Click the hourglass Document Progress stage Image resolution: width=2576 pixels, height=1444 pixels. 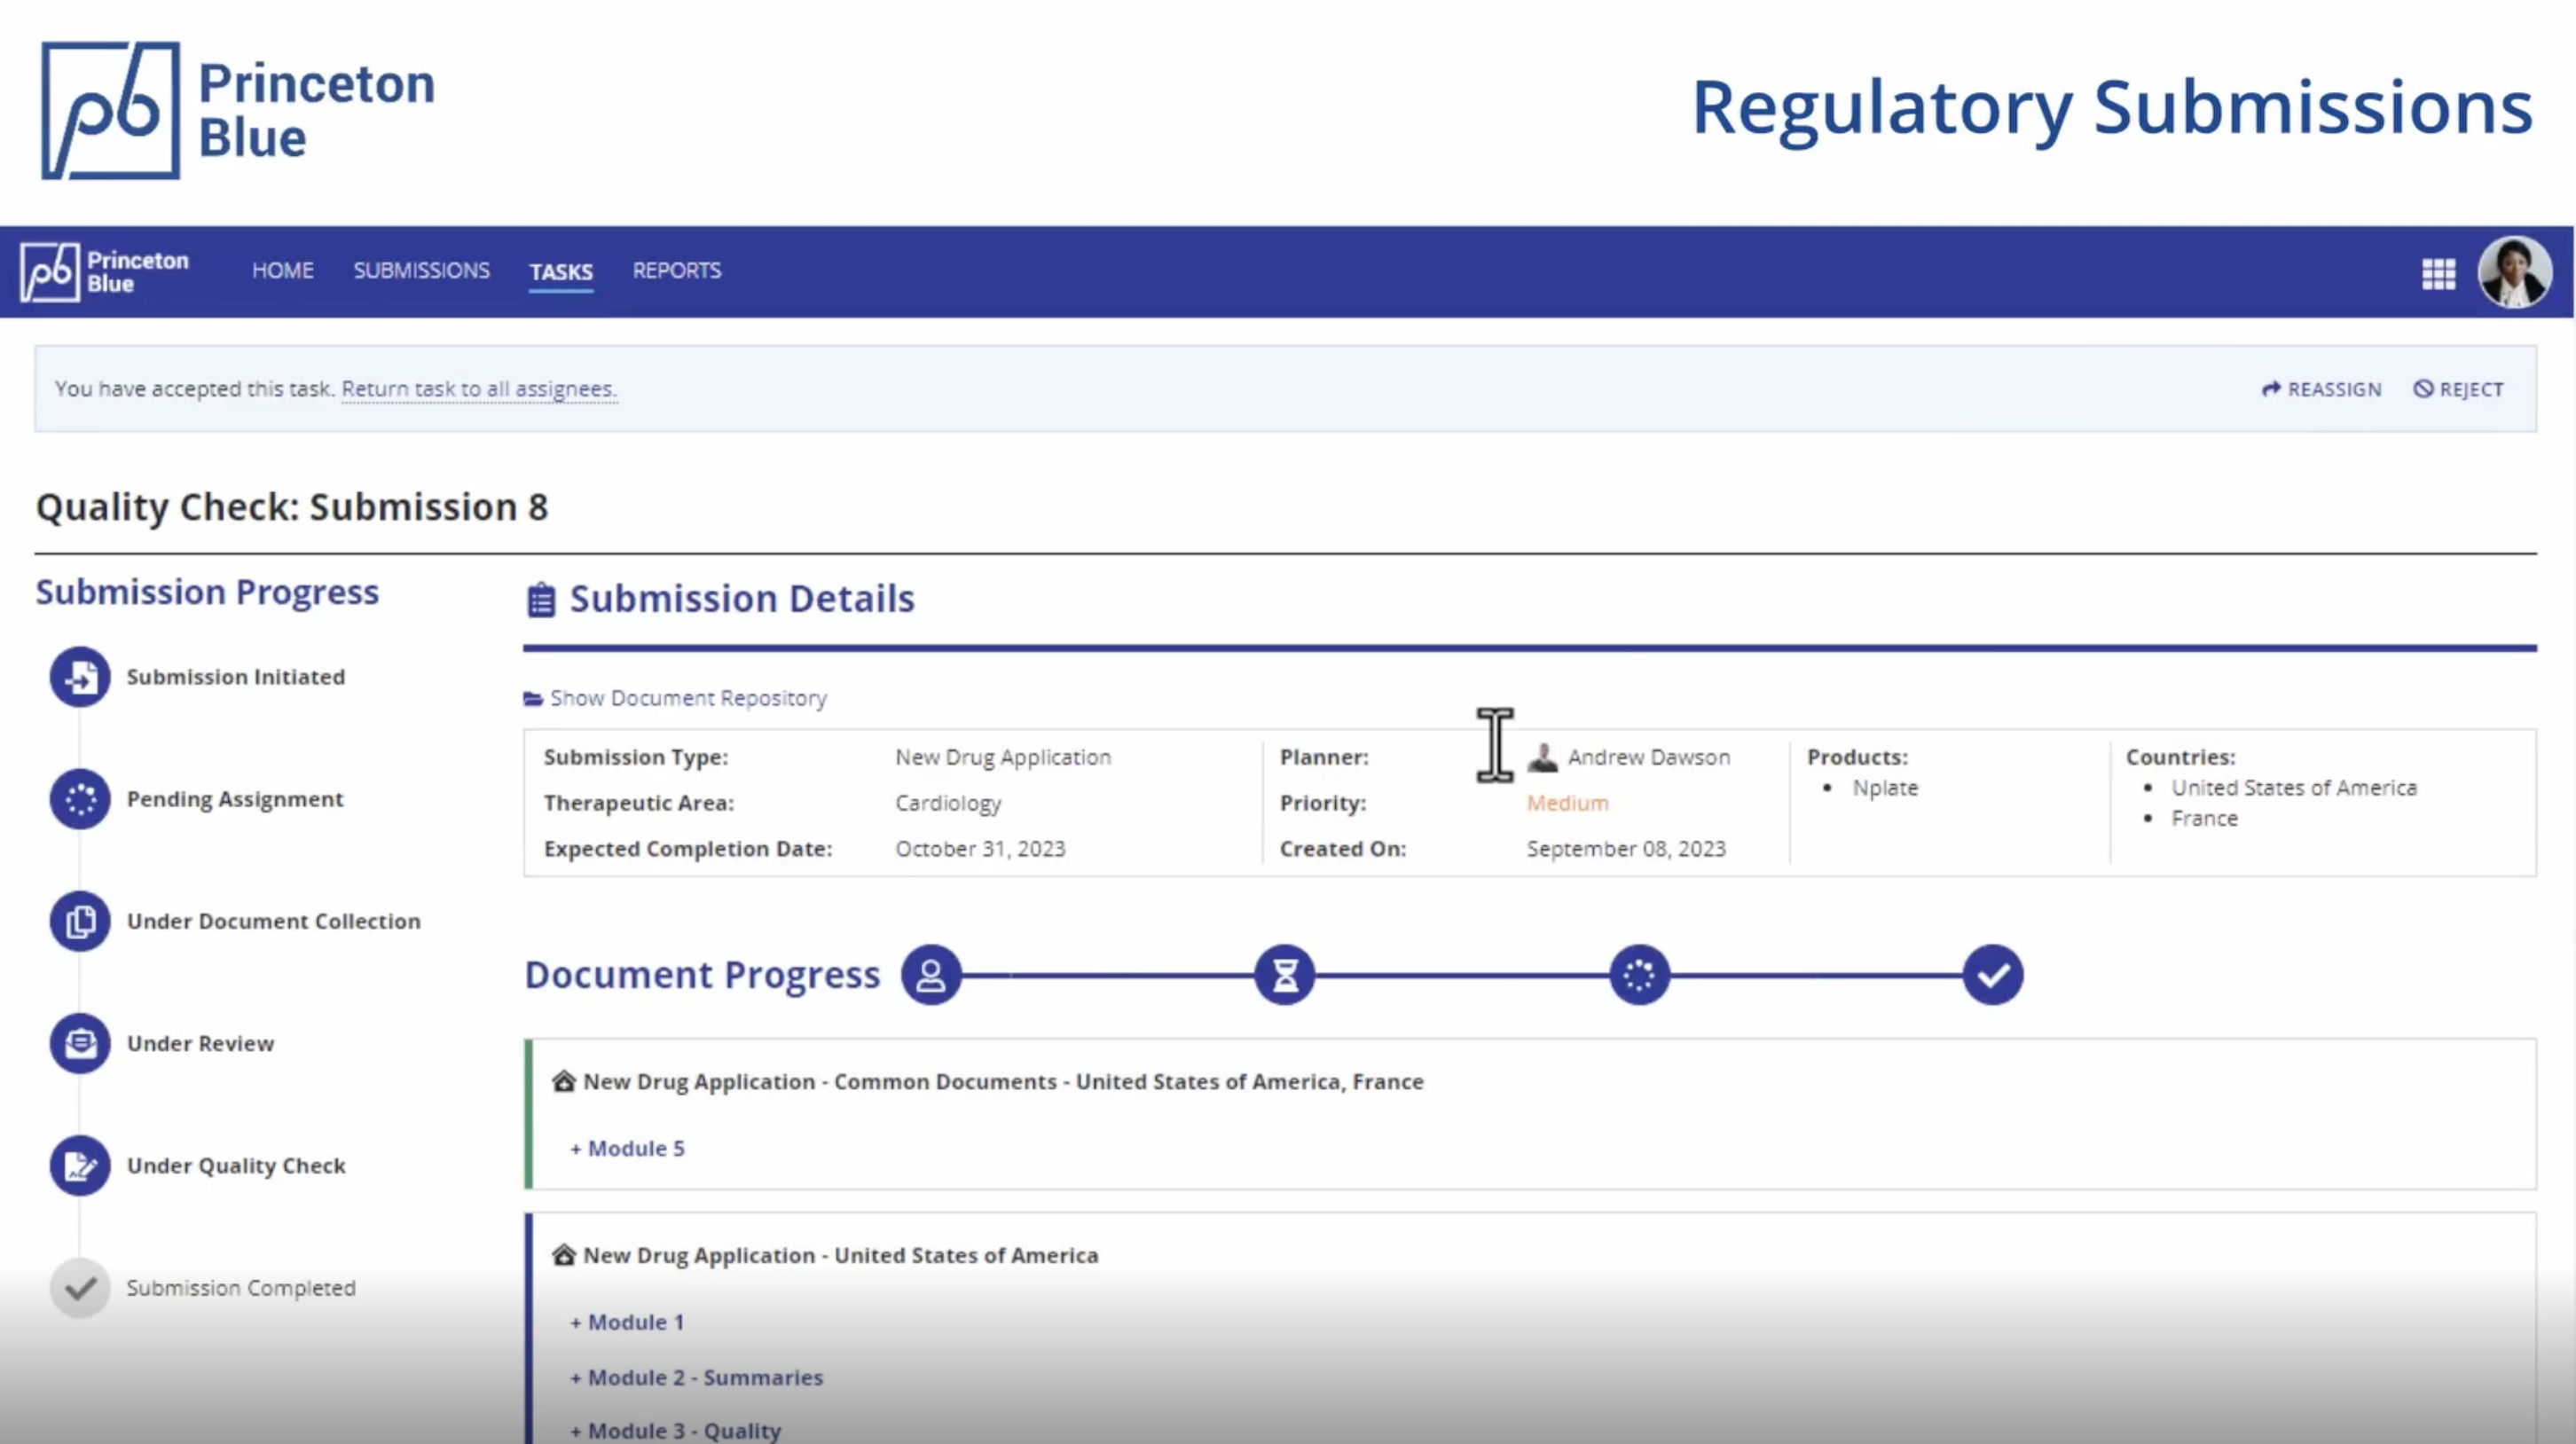tap(1285, 975)
